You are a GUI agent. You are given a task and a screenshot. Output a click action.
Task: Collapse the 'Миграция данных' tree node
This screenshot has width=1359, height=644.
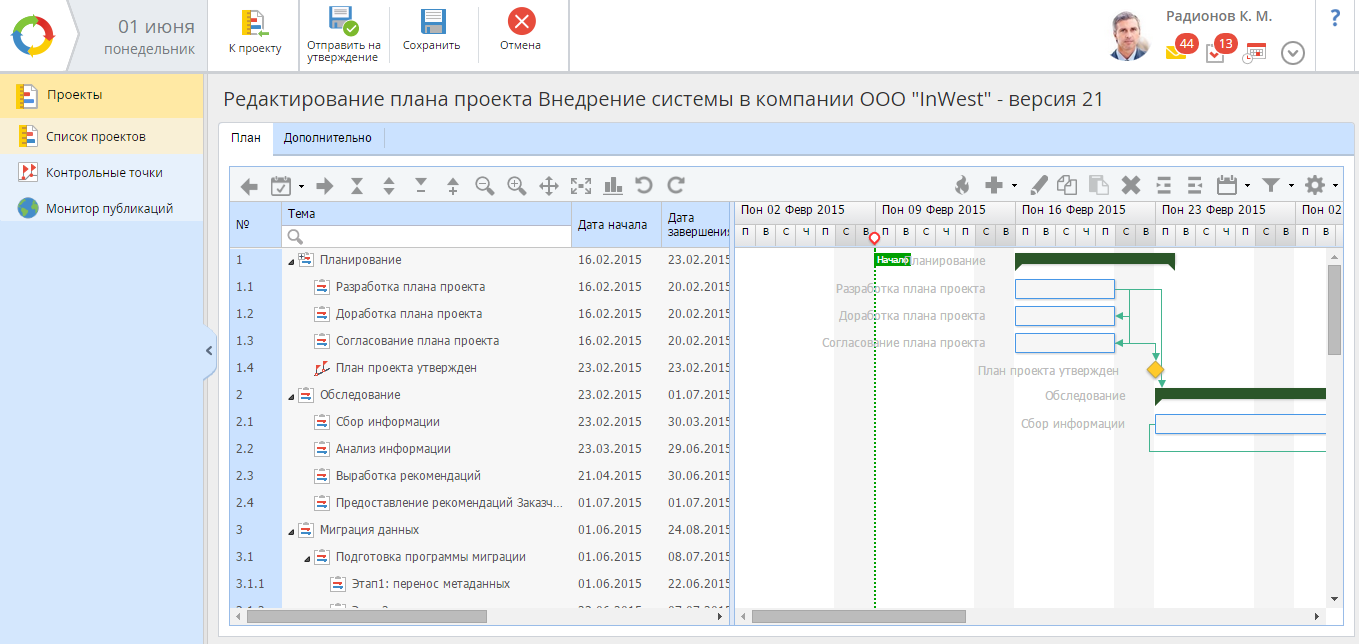click(292, 531)
